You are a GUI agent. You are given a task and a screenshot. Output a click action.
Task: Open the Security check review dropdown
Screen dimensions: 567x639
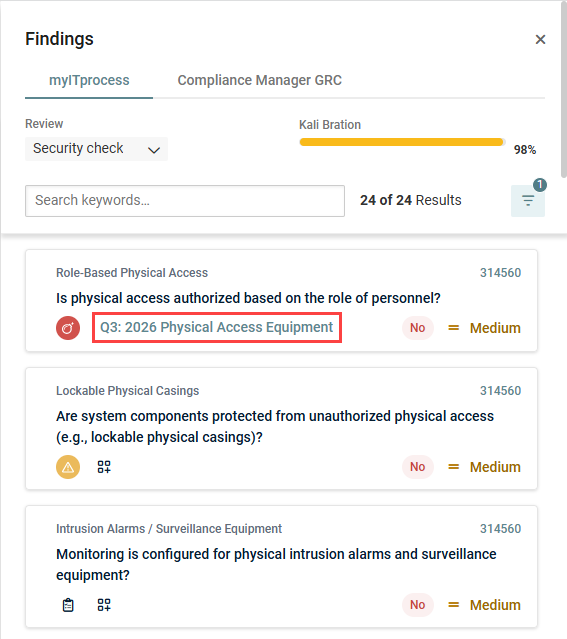click(x=96, y=149)
